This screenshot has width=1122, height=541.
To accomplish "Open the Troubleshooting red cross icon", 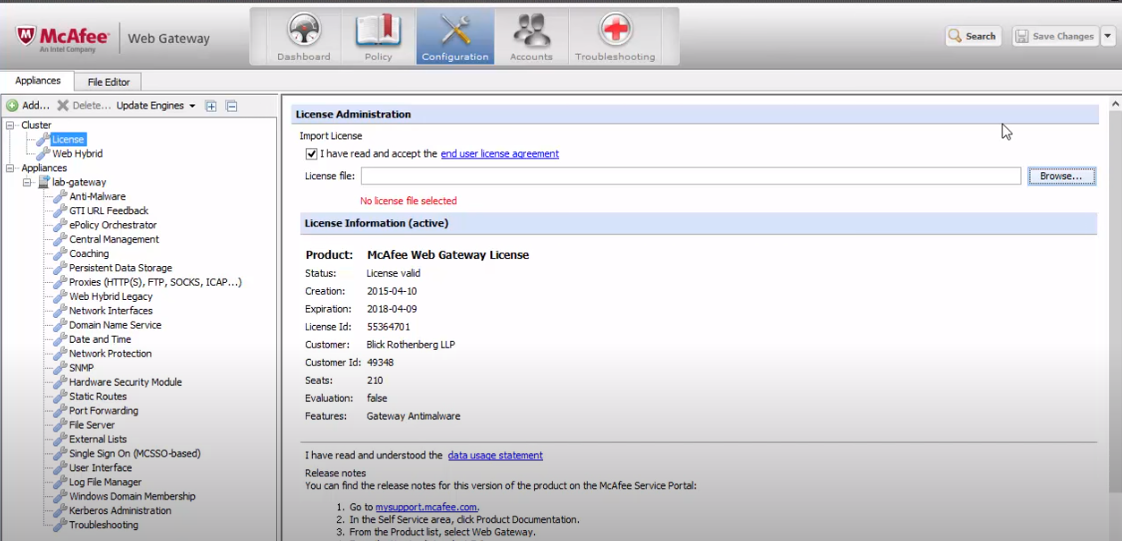I will (615, 31).
